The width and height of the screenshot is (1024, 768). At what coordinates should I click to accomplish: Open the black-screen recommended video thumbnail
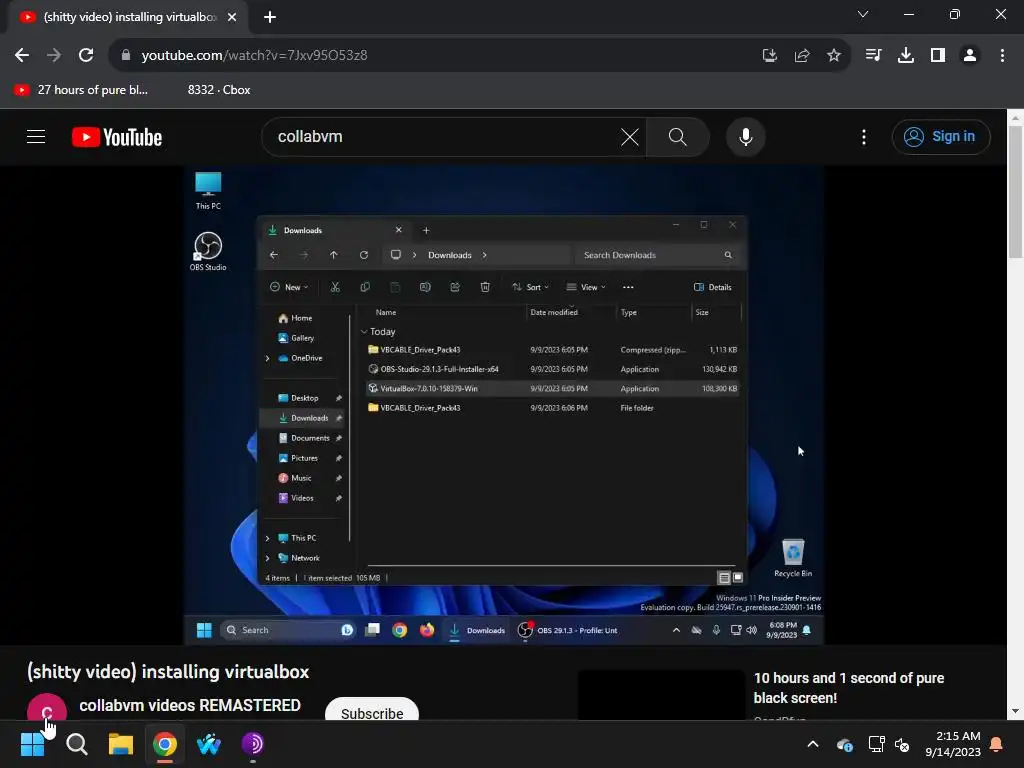(x=661, y=695)
